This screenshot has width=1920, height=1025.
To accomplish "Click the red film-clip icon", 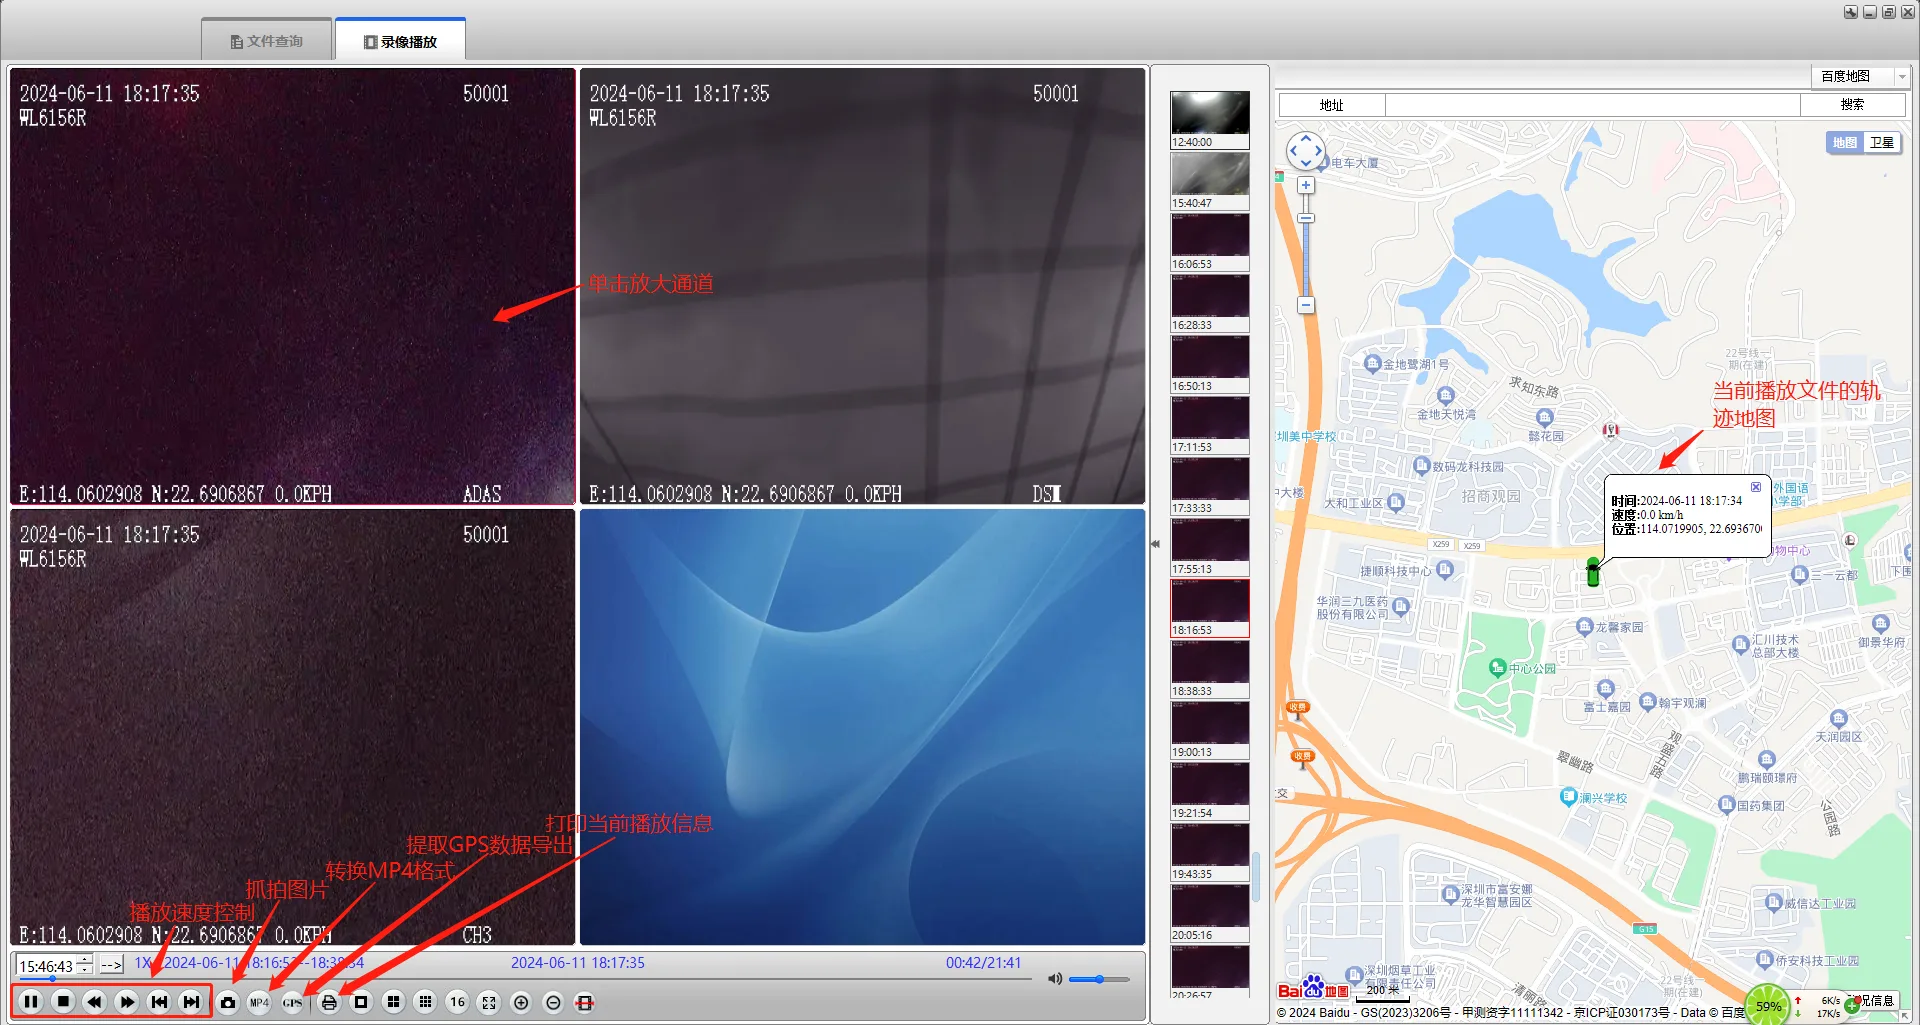I will 585,1002.
